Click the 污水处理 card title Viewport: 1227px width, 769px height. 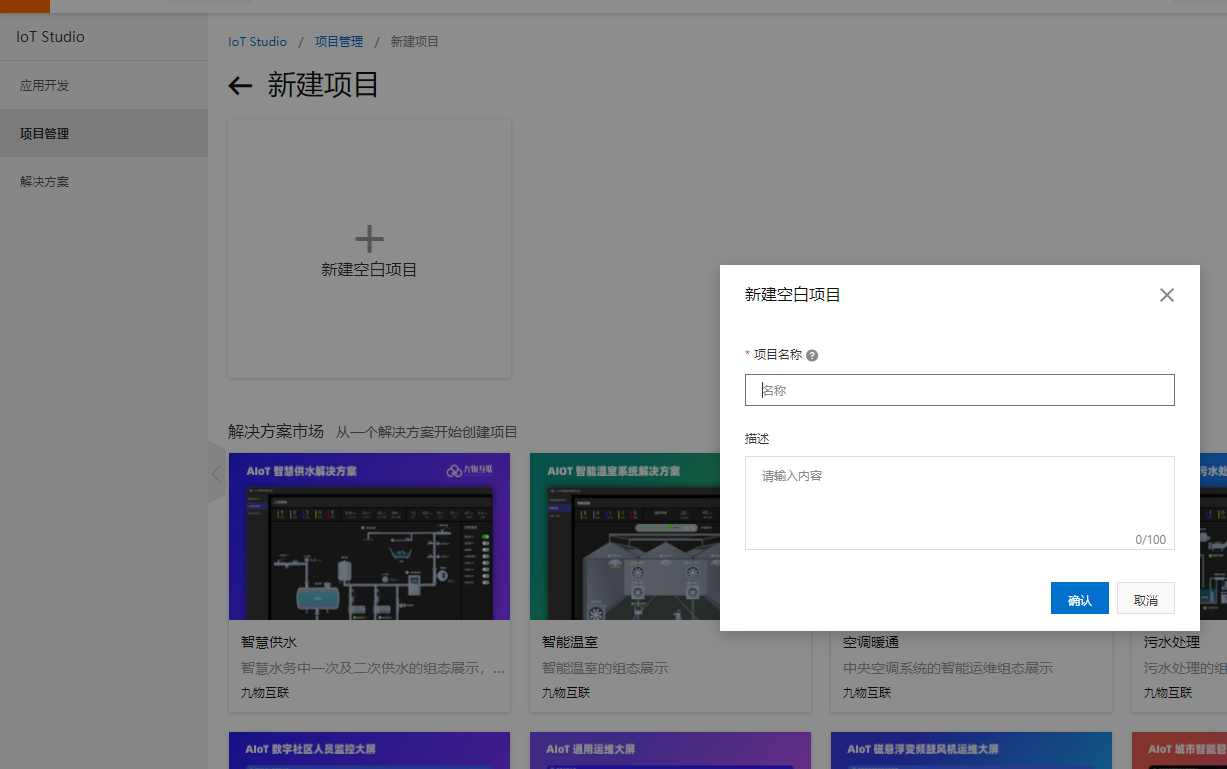pos(1172,642)
